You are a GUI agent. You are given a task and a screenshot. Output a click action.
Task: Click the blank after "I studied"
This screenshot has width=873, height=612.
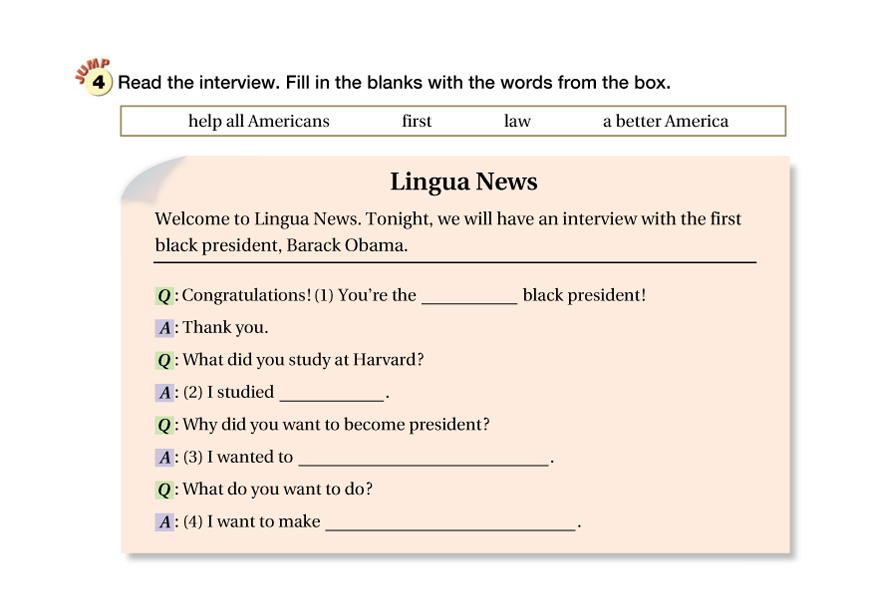pos(332,393)
